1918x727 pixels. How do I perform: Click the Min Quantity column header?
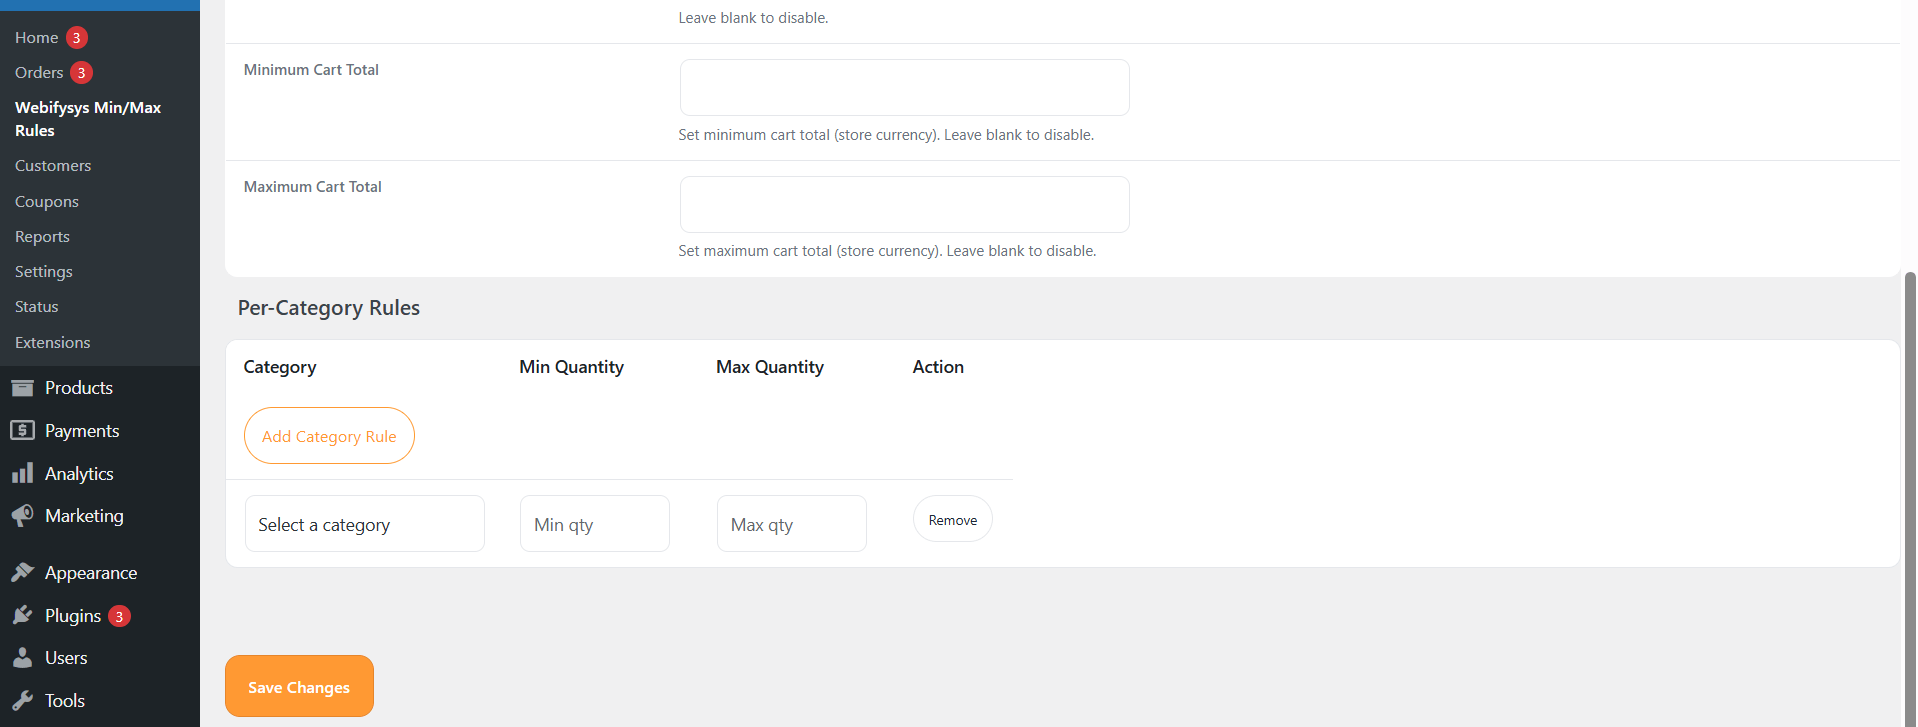click(x=571, y=367)
